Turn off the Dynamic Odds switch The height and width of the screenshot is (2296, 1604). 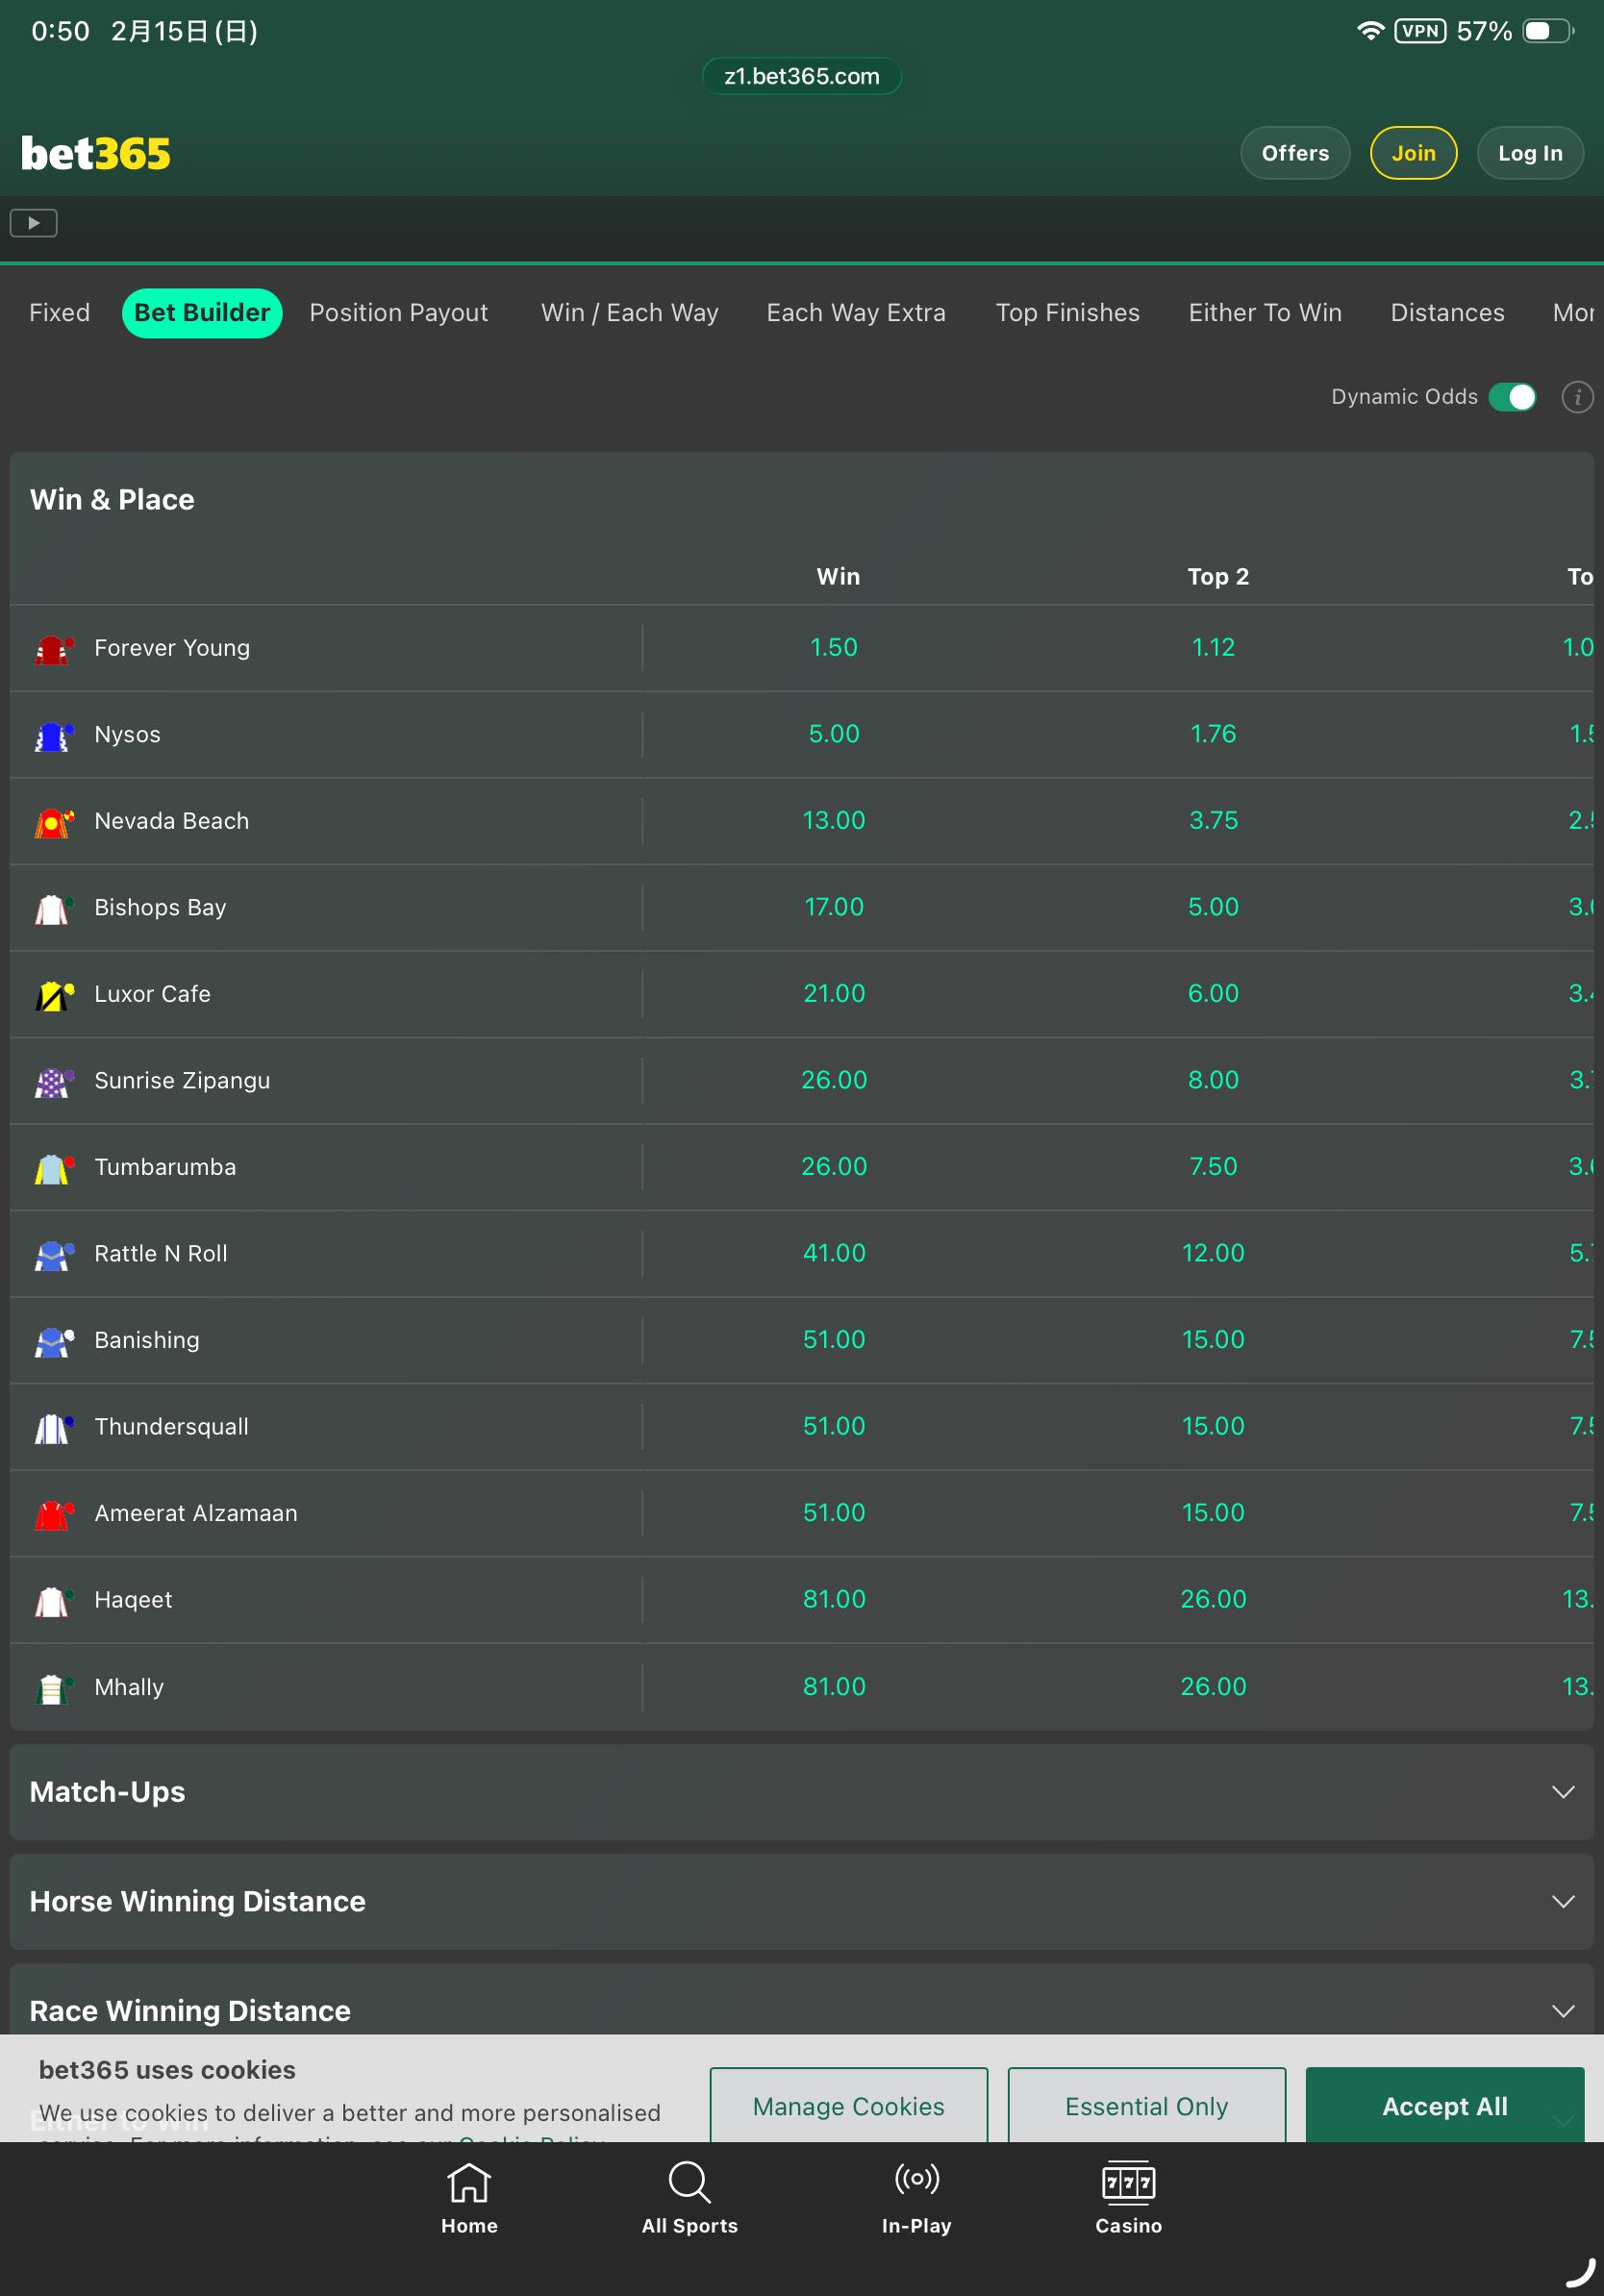click(x=1512, y=397)
